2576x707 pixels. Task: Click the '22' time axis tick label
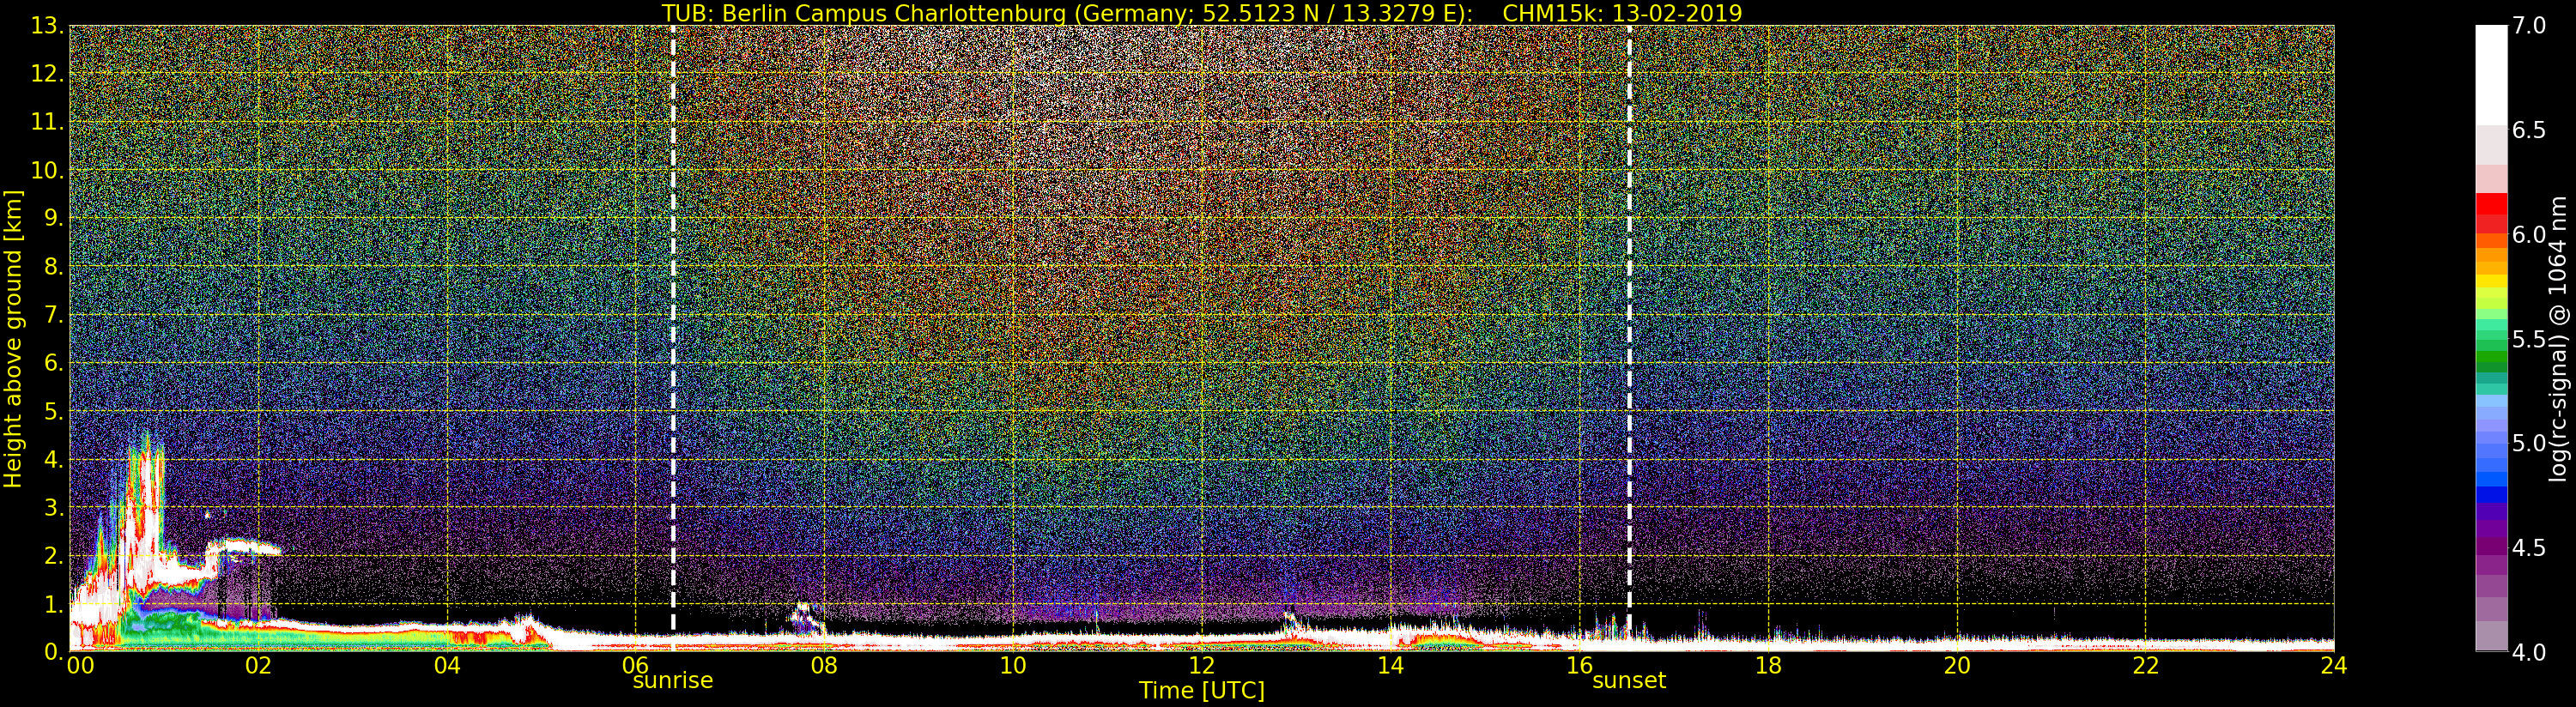pos(2146,666)
